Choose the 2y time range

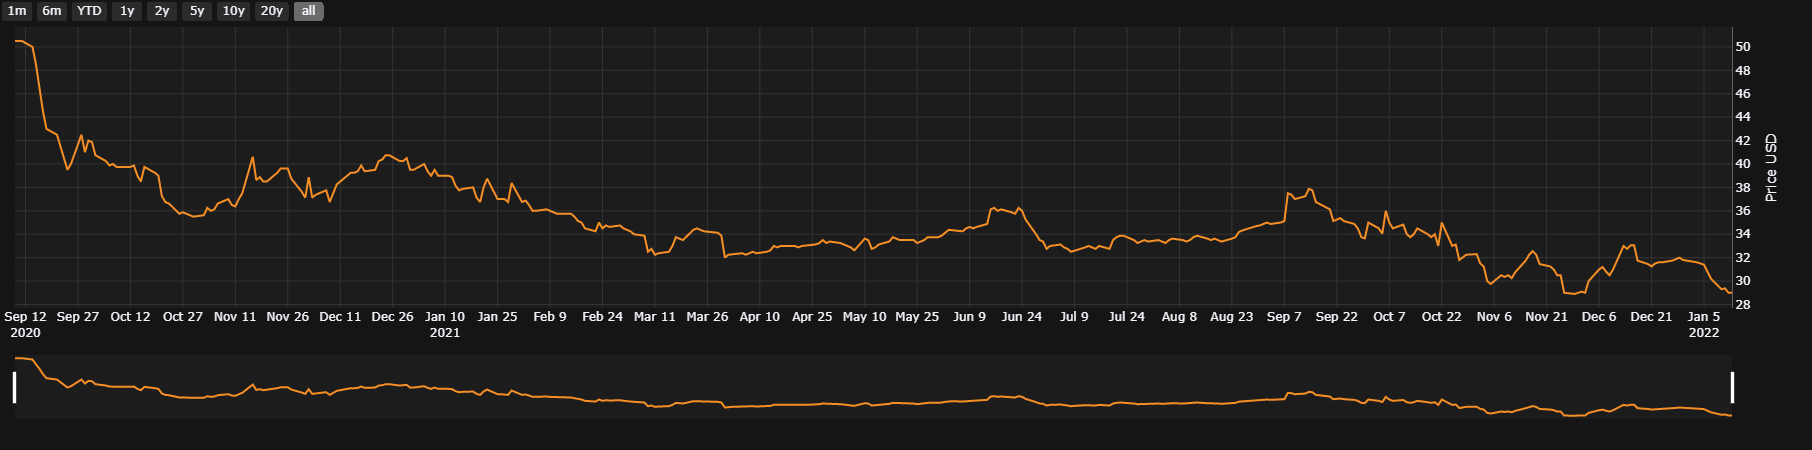coord(162,11)
